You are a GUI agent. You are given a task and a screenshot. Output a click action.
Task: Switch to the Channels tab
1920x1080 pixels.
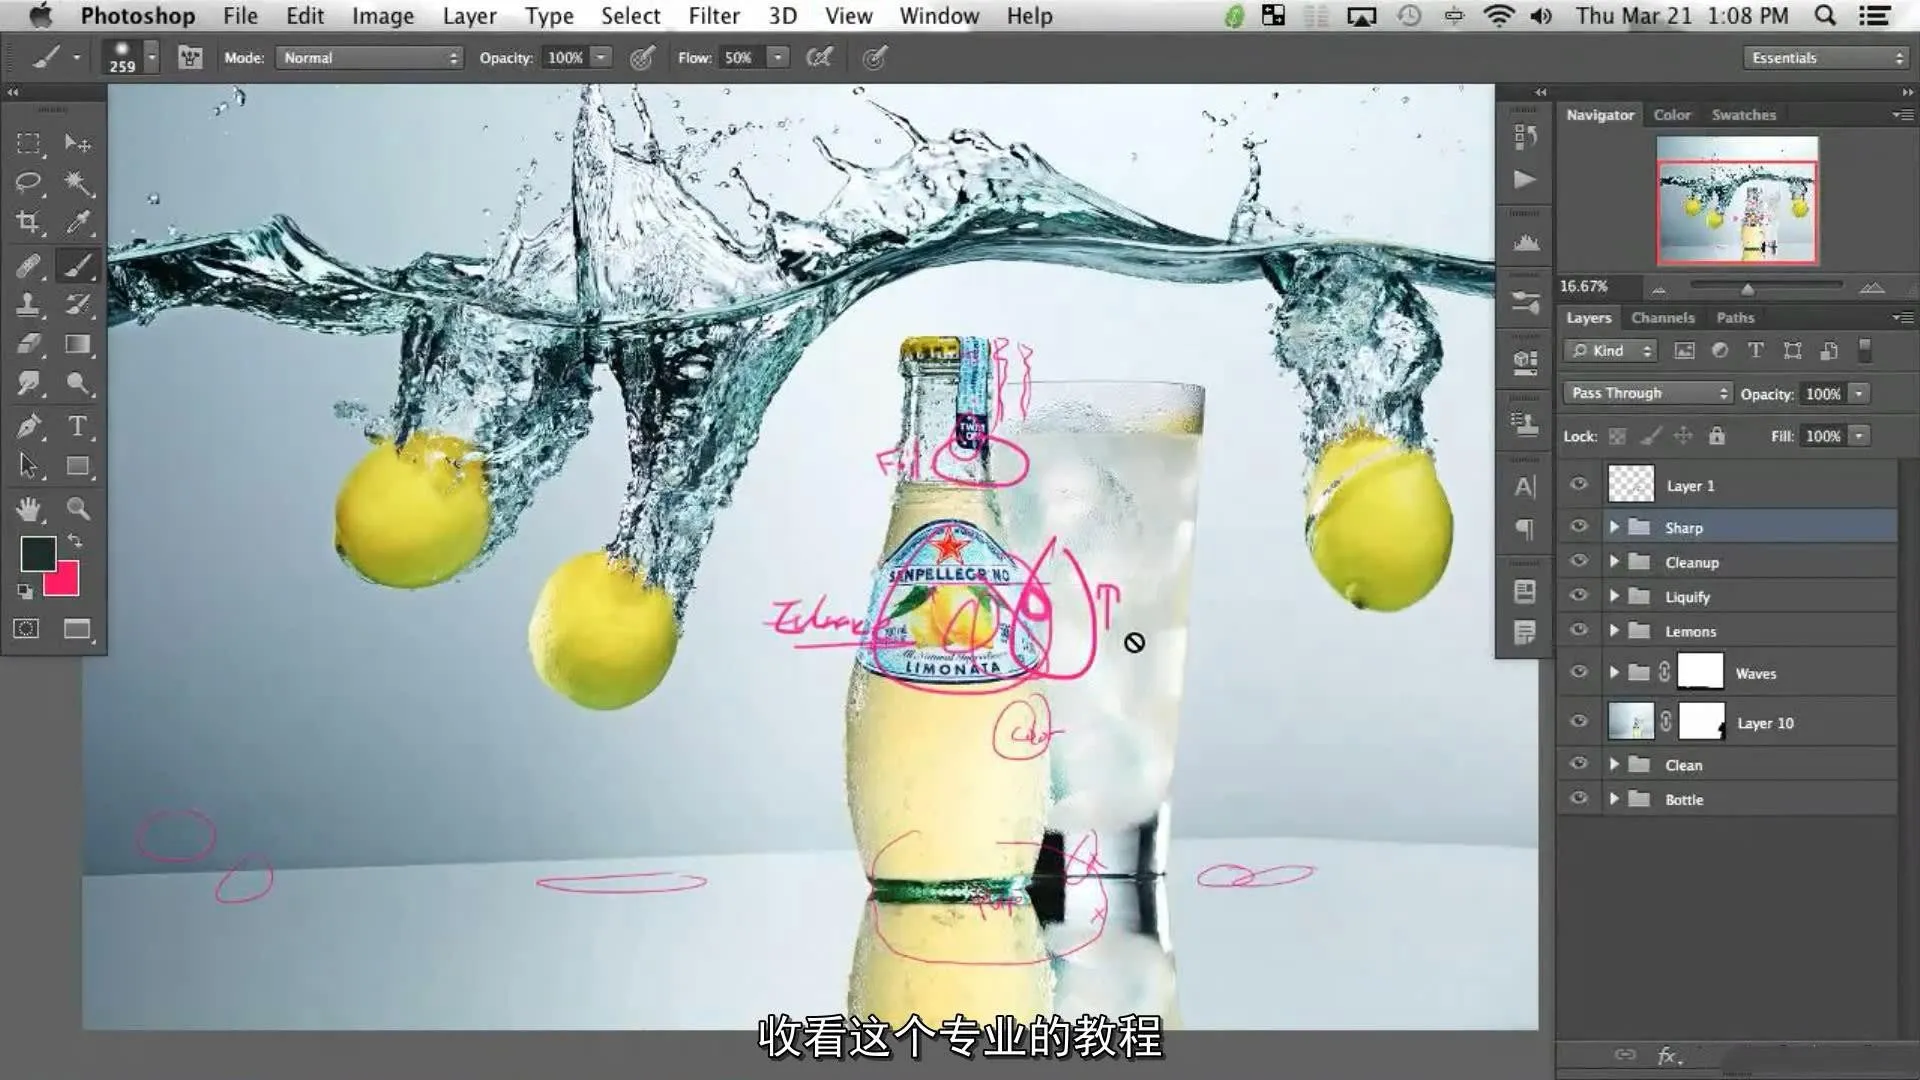click(1662, 318)
